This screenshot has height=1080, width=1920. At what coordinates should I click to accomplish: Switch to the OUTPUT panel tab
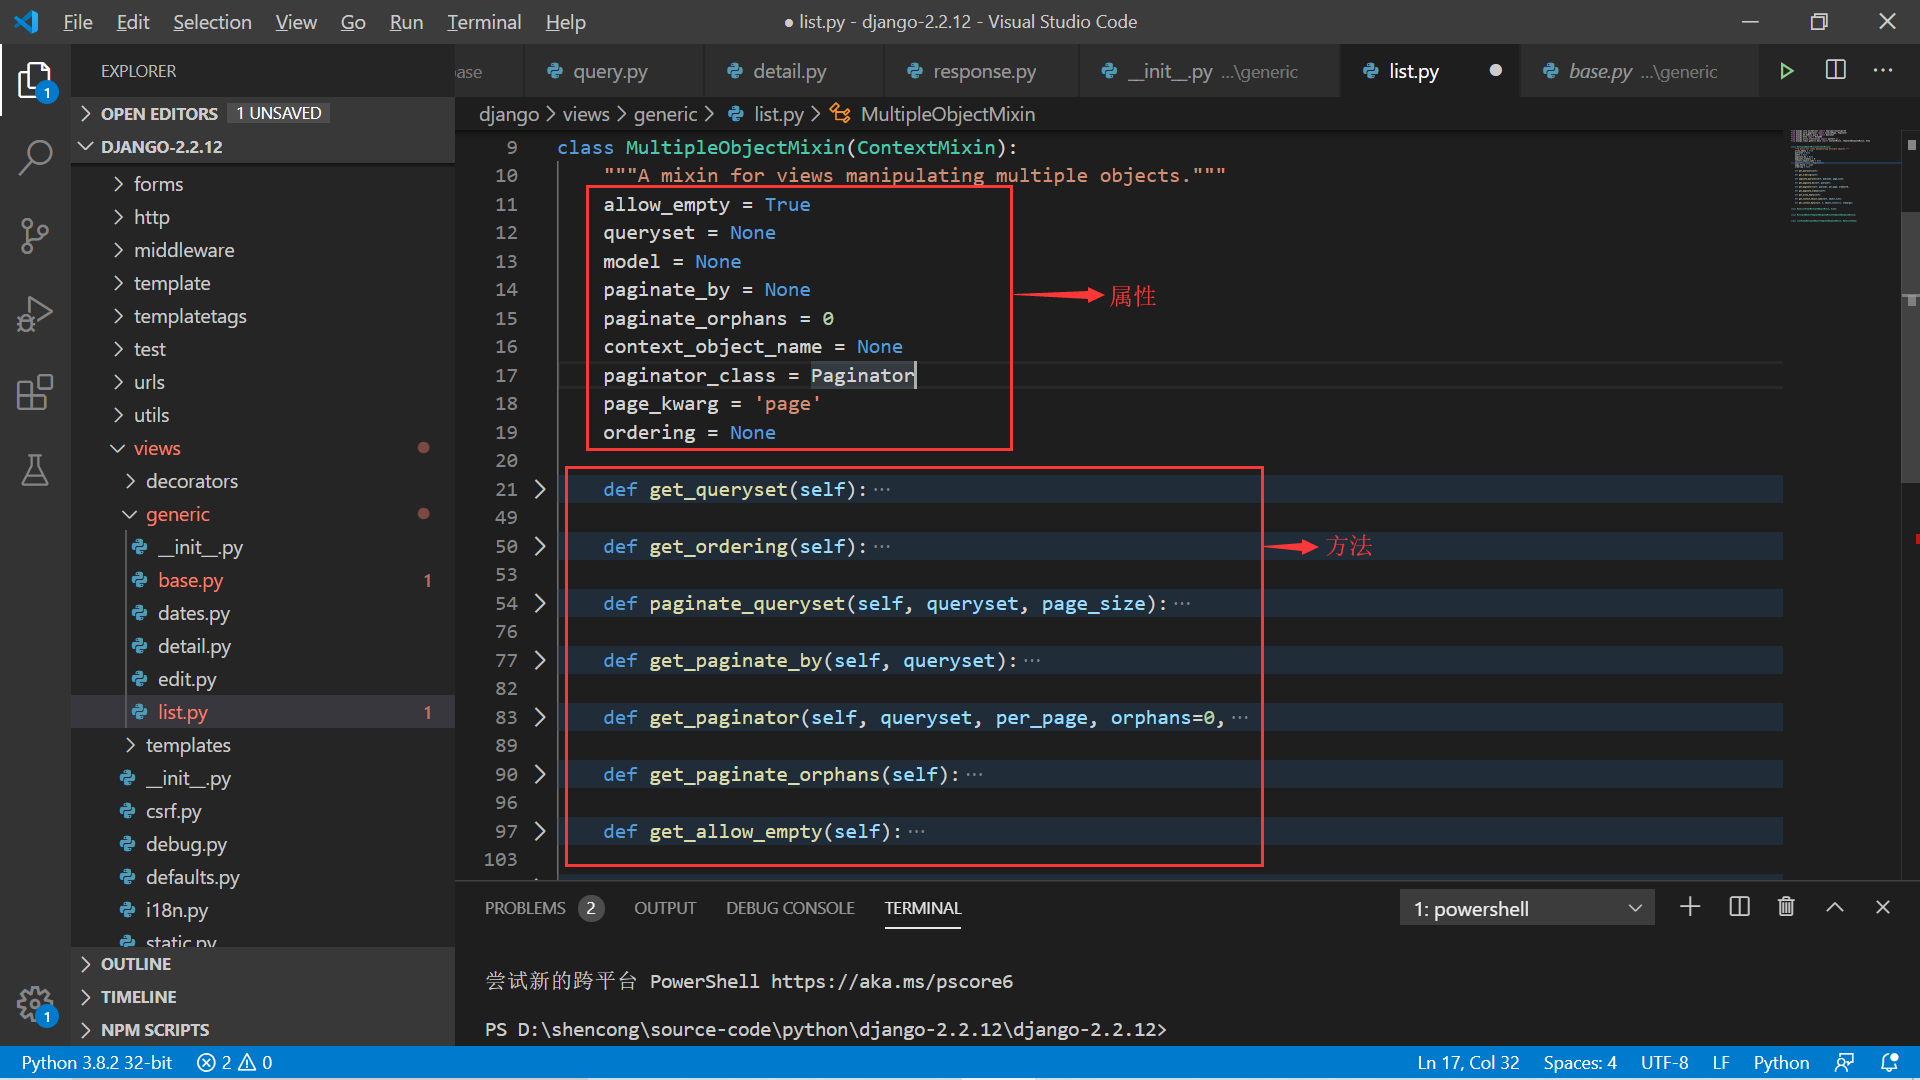click(665, 908)
